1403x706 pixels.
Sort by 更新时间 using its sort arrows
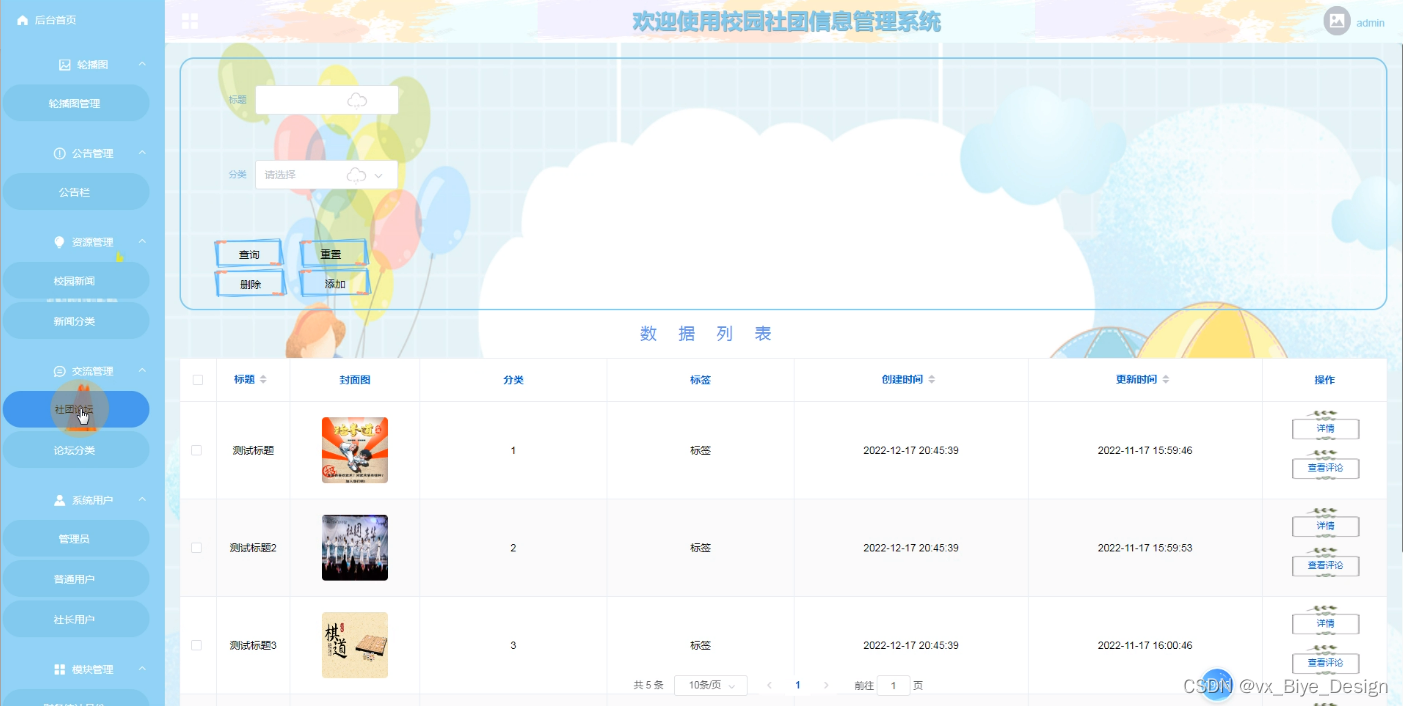click(1166, 380)
